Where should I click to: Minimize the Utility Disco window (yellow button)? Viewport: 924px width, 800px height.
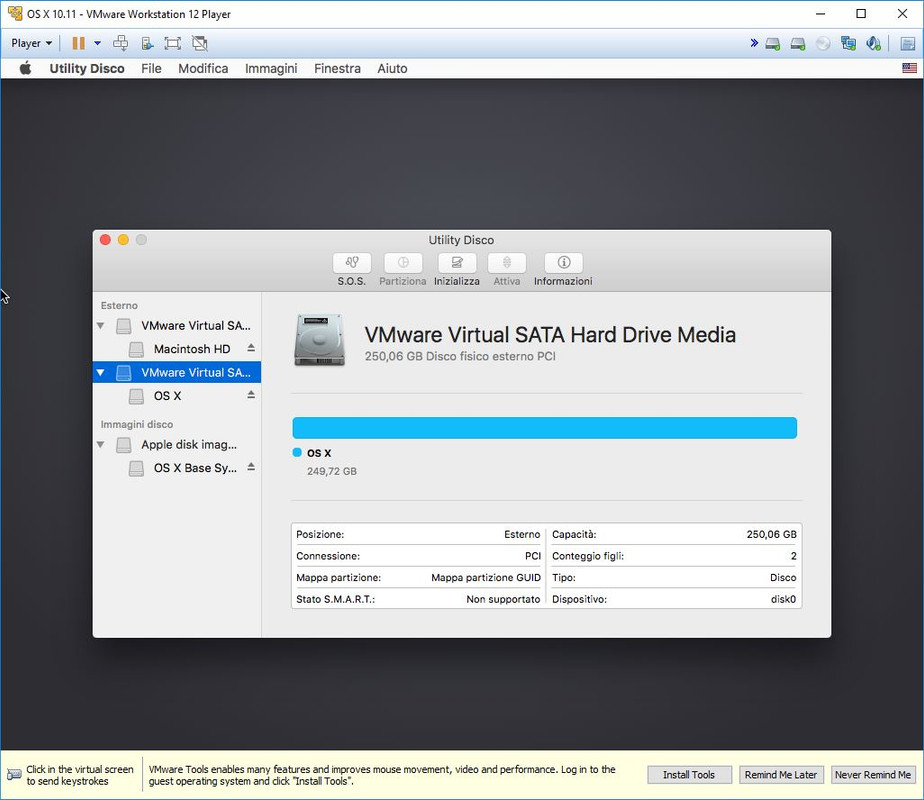click(x=123, y=240)
